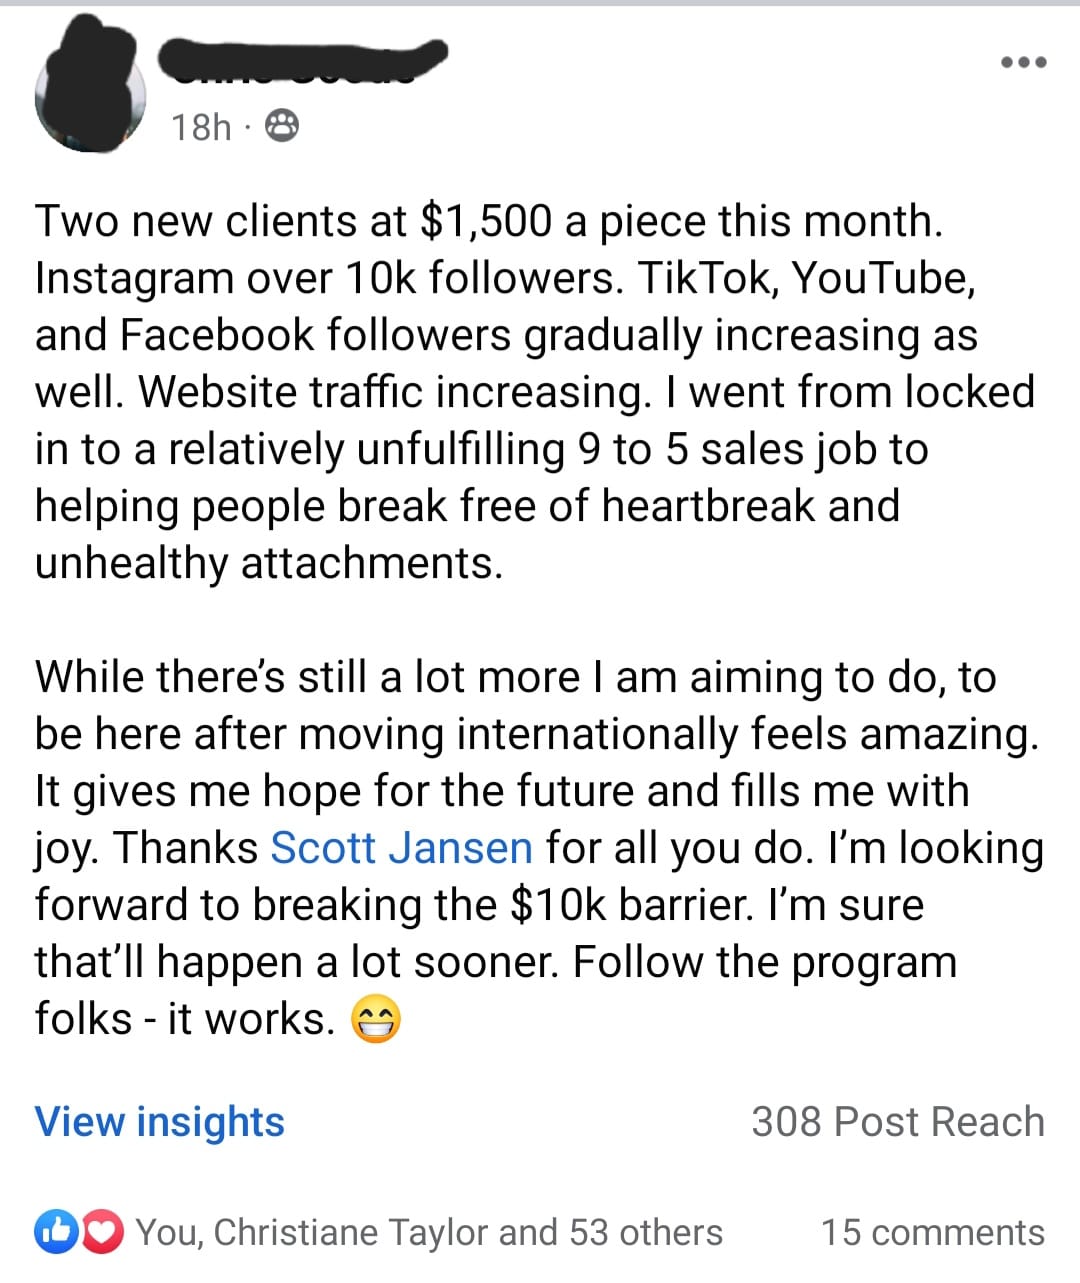
Task: Click the group audience privacy icon
Action: tap(281, 127)
